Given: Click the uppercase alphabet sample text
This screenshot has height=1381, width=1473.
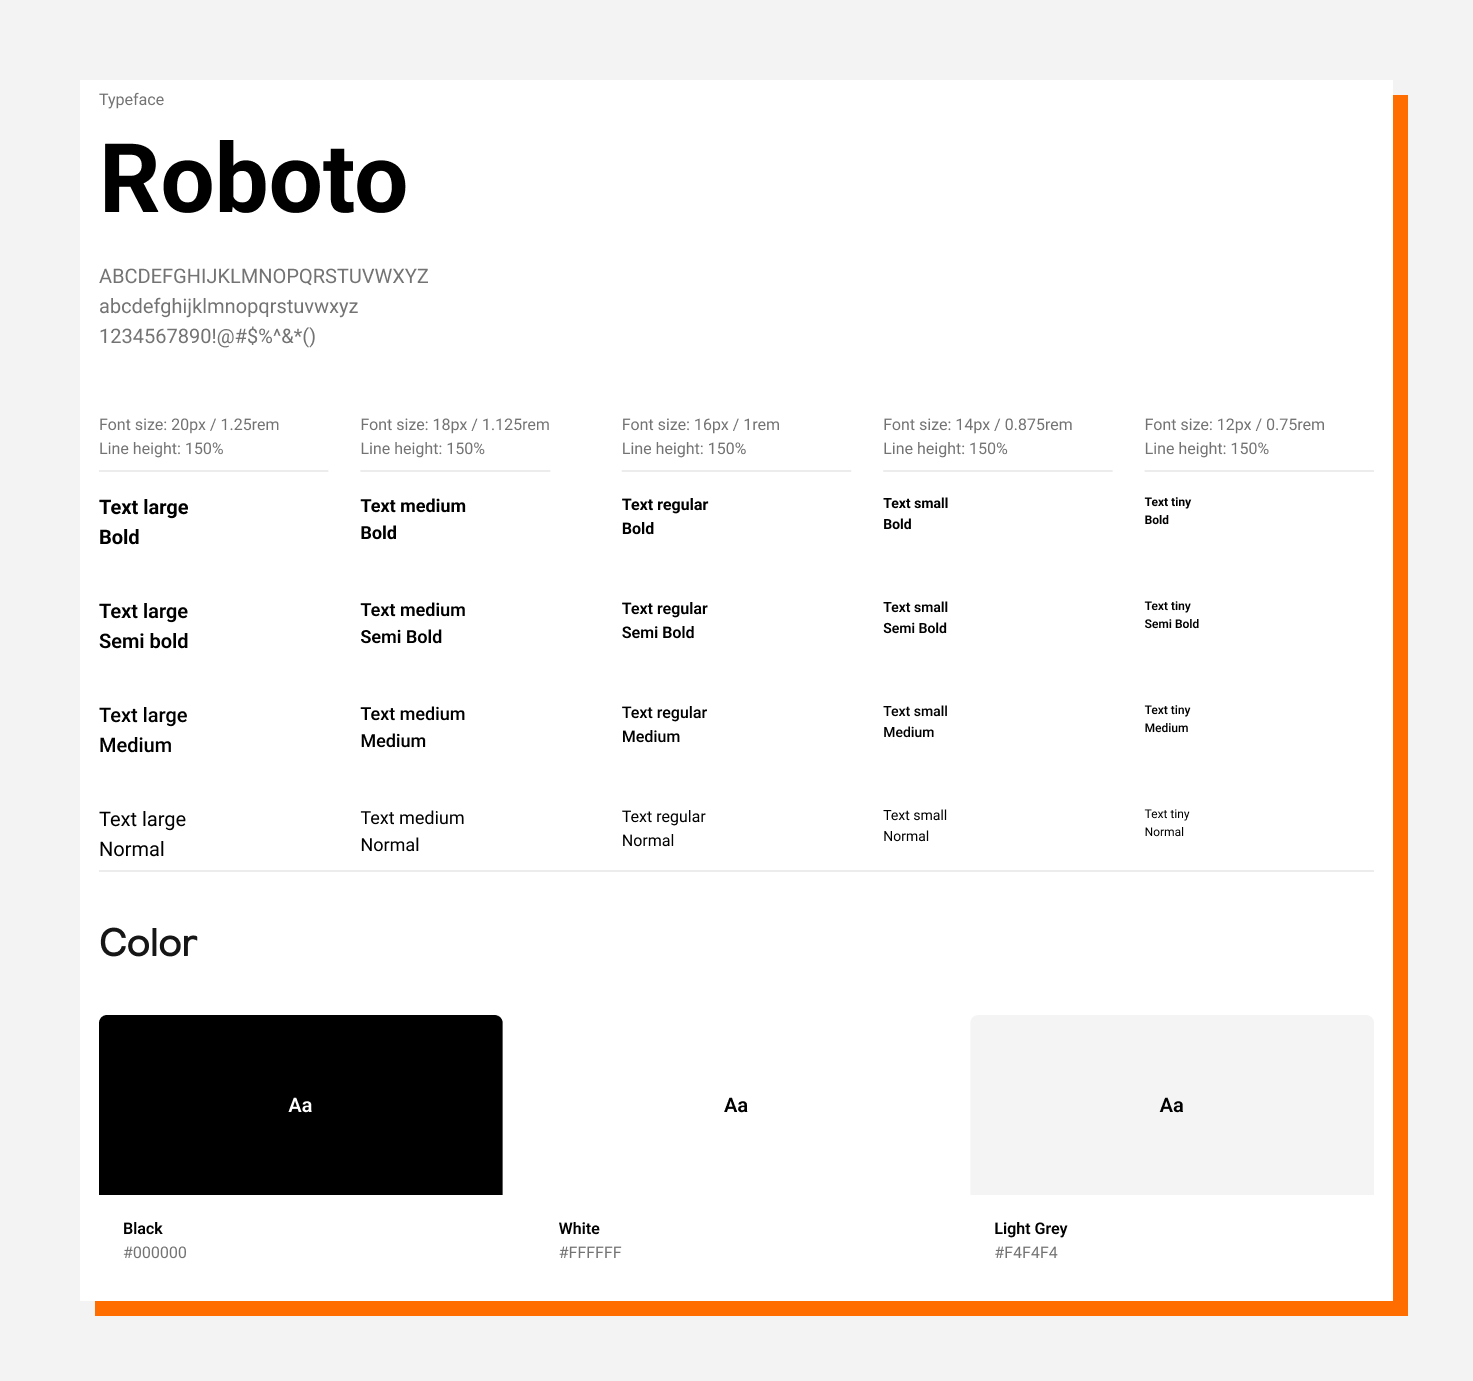Looking at the screenshot, I should point(263,277).
